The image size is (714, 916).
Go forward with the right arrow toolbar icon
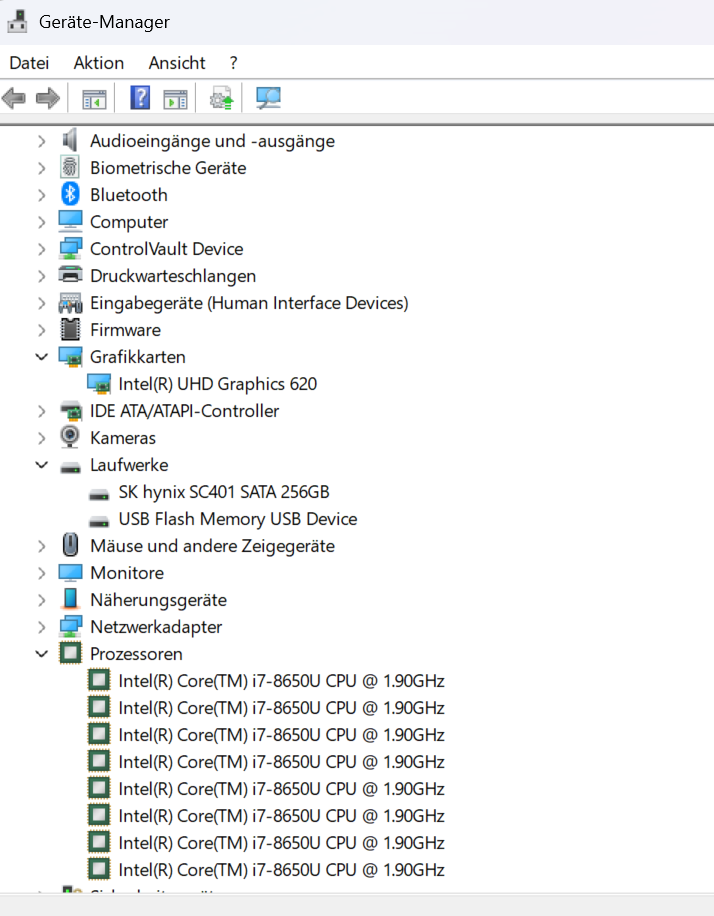tap(48, 98)
